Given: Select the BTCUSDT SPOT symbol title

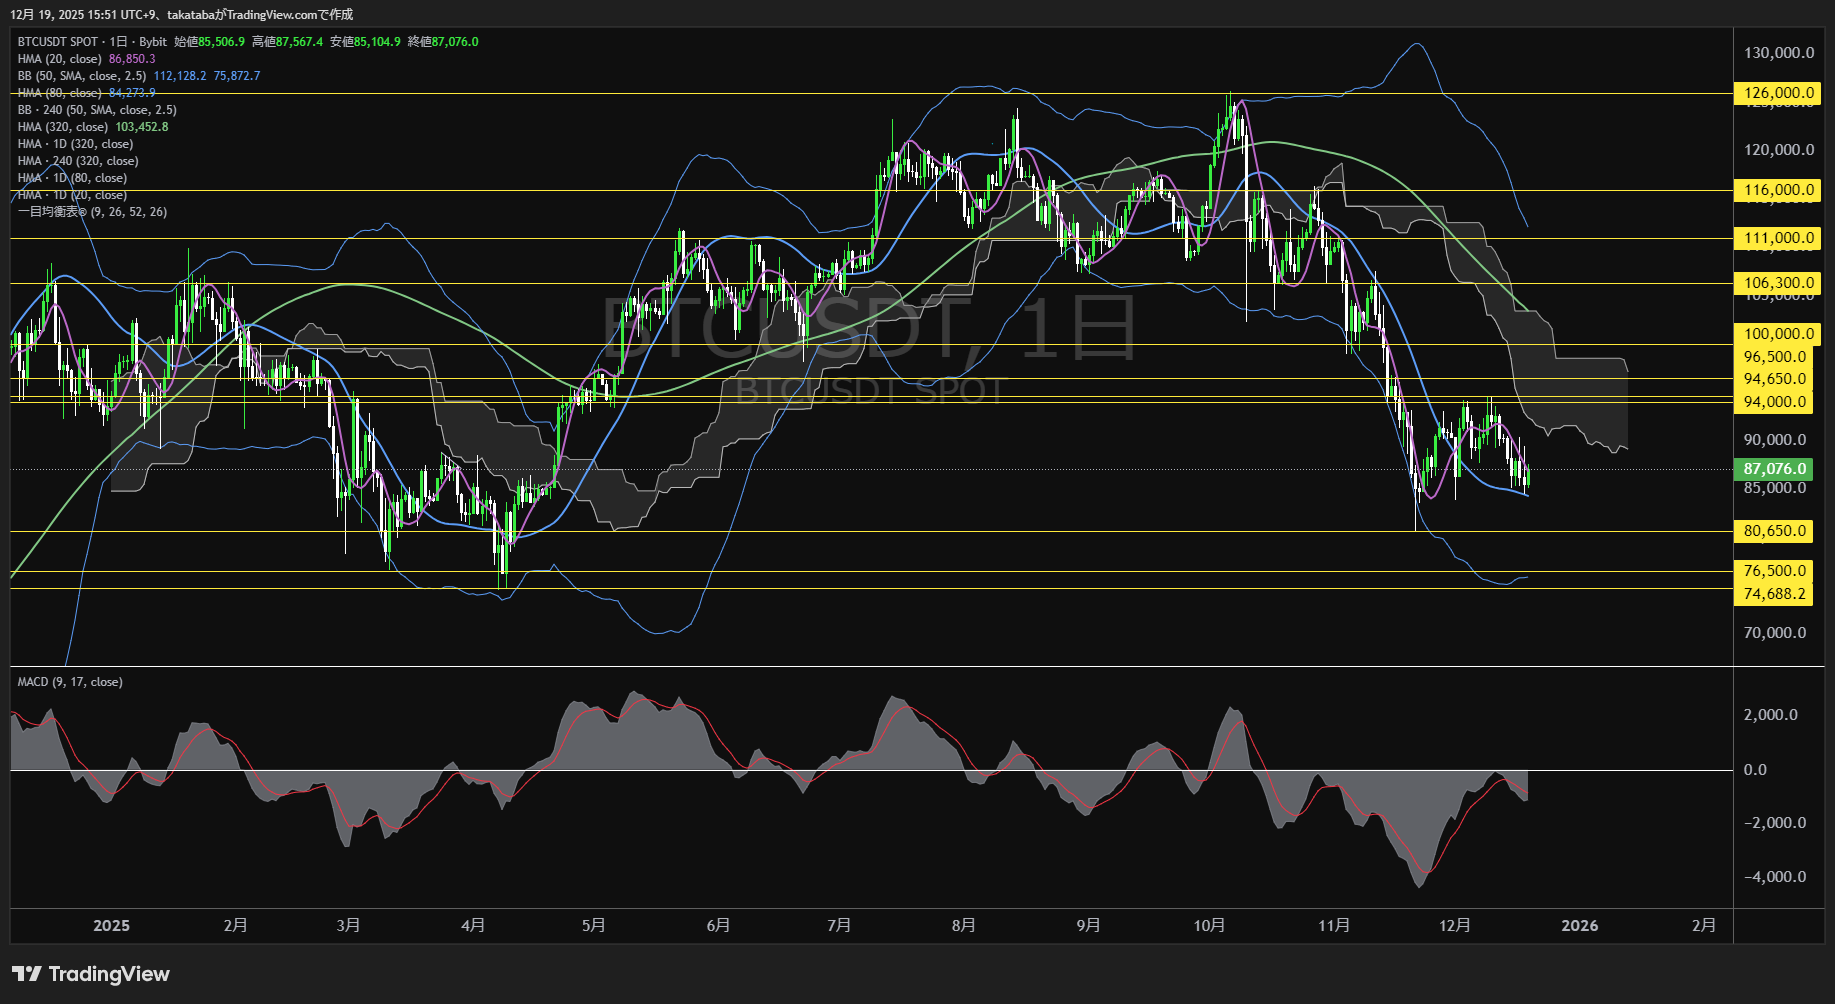Looking at the screenshot, I should pyautogui.click(x=58, y=42).
